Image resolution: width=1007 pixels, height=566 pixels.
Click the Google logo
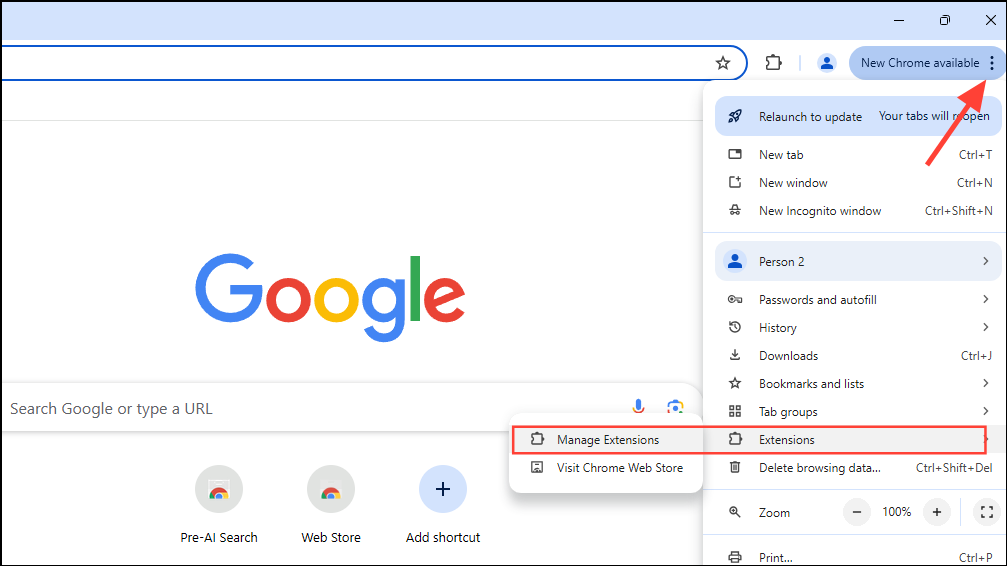pyautogui.click(x=330, y=297)
